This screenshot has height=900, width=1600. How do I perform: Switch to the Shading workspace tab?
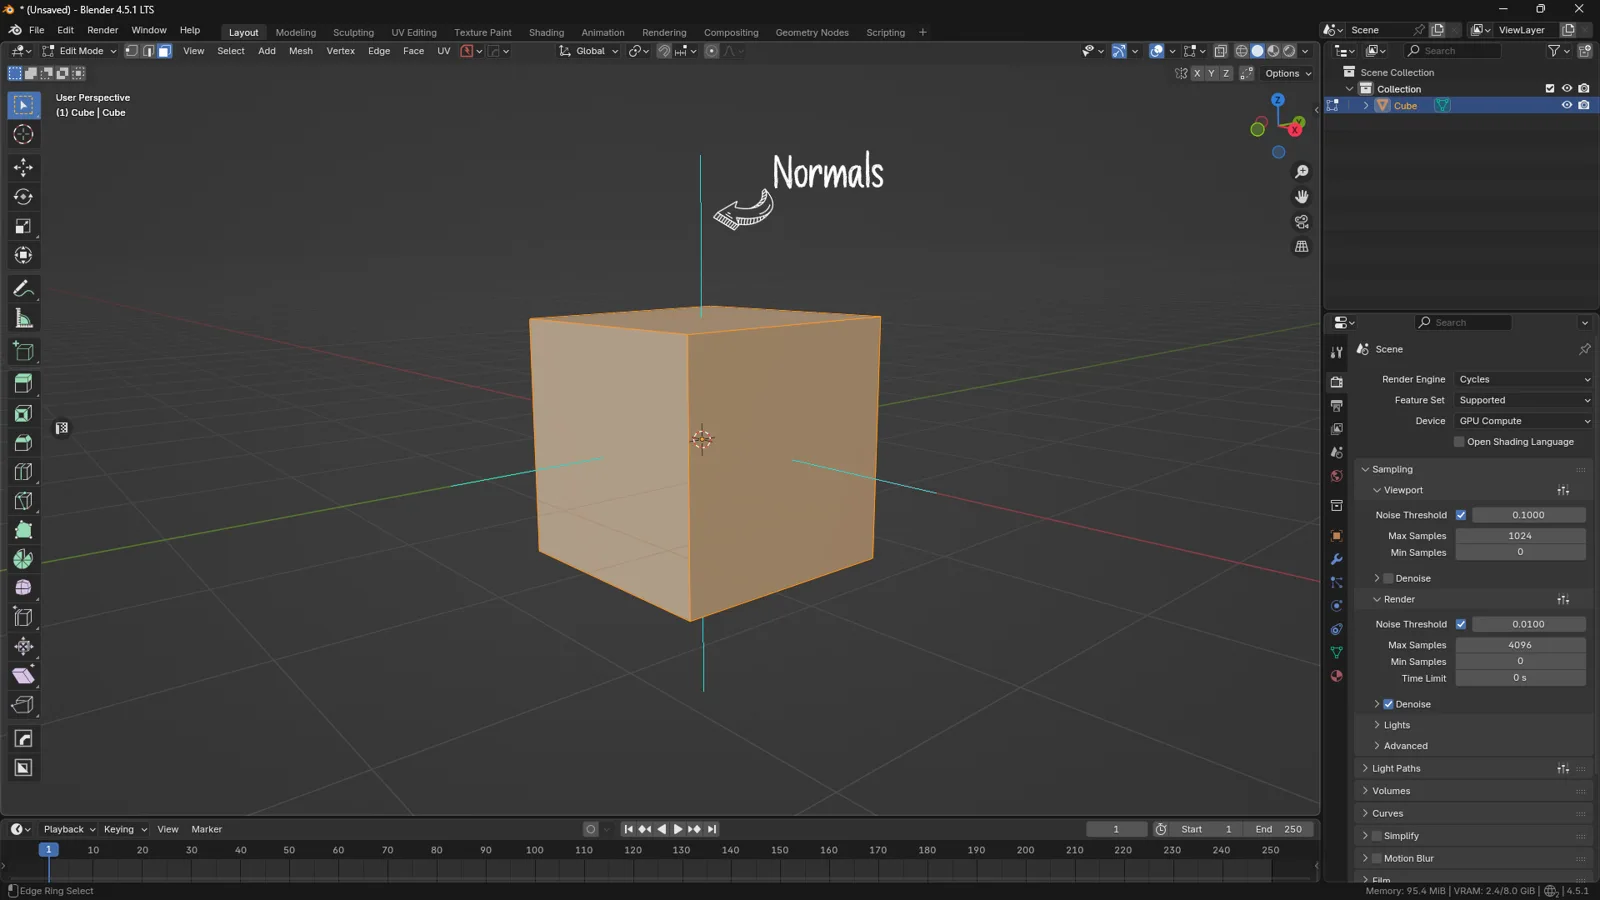point(546,32)
